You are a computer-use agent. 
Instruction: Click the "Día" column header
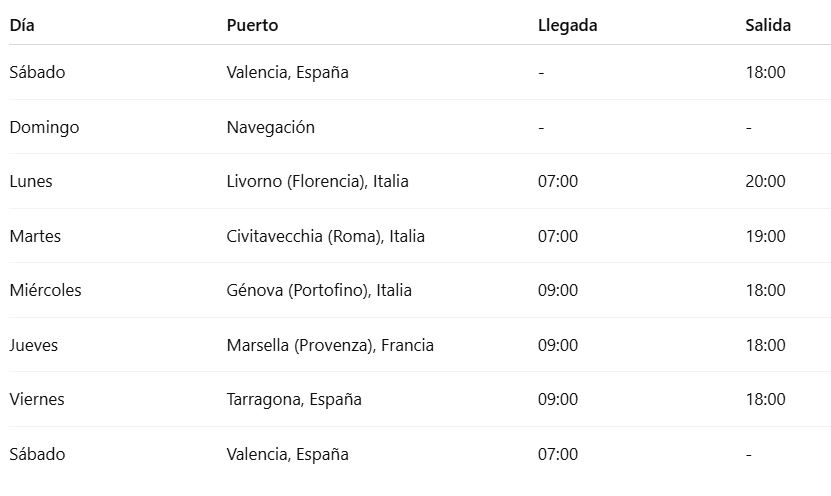(x=24, y=26)
